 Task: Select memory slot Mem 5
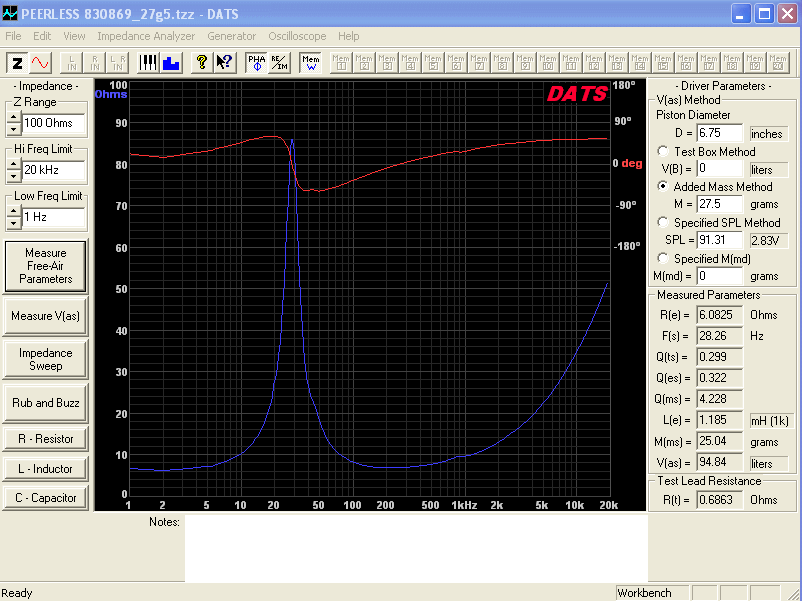click(433, 62)
